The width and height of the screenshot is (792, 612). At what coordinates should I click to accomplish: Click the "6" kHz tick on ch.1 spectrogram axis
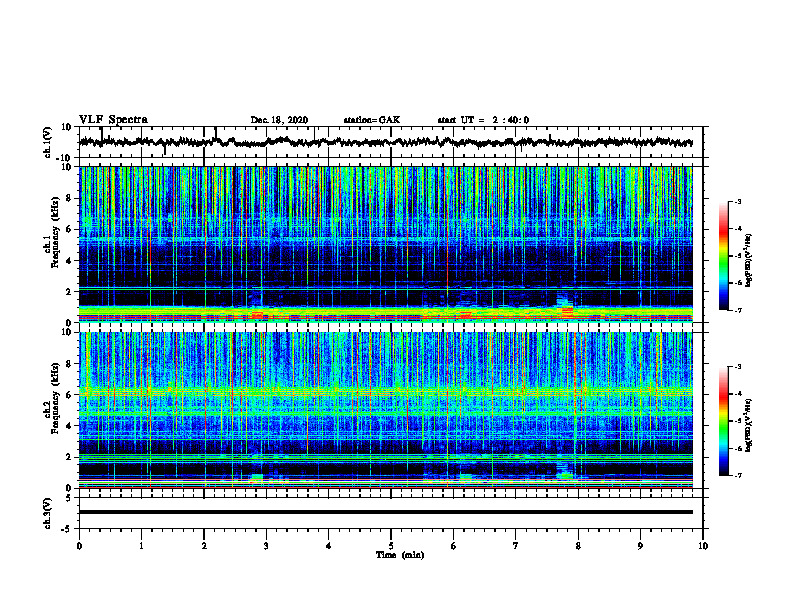[69, 230]
